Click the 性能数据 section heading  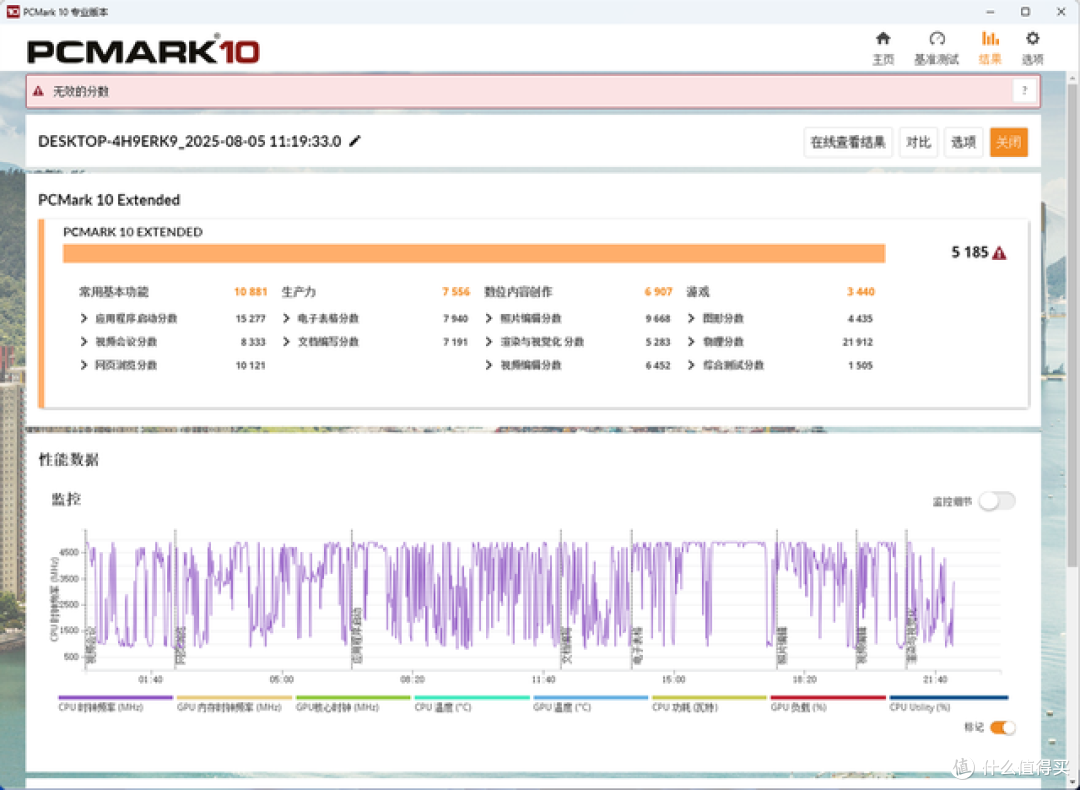point(68,459)
